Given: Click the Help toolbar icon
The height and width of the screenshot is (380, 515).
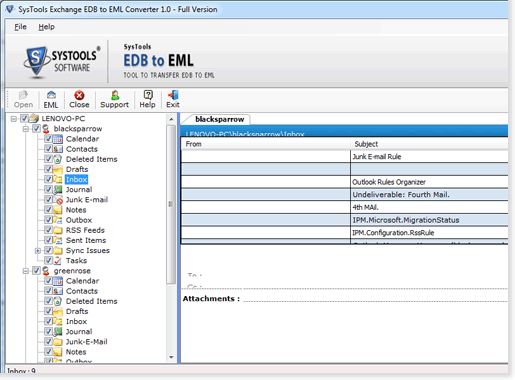Looking at the screenshot, I should click(x=148, y=95).
